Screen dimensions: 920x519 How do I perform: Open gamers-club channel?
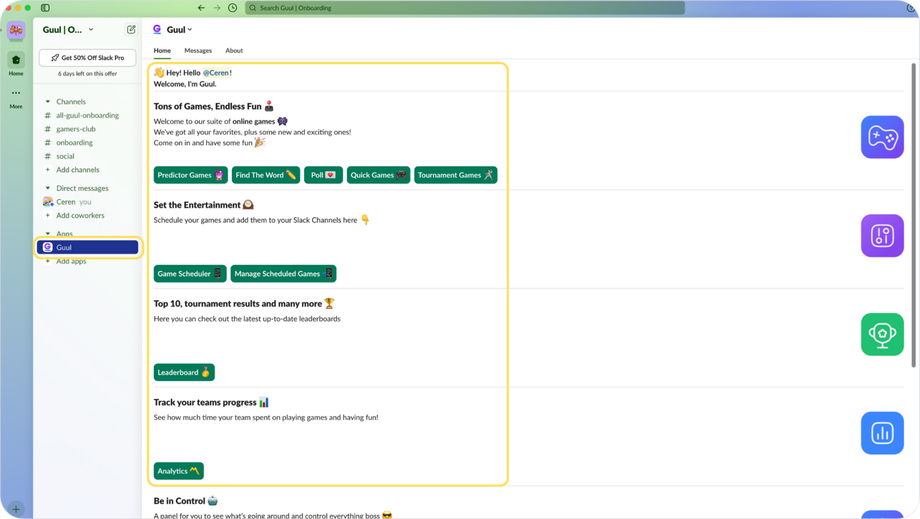coord(76,129)
